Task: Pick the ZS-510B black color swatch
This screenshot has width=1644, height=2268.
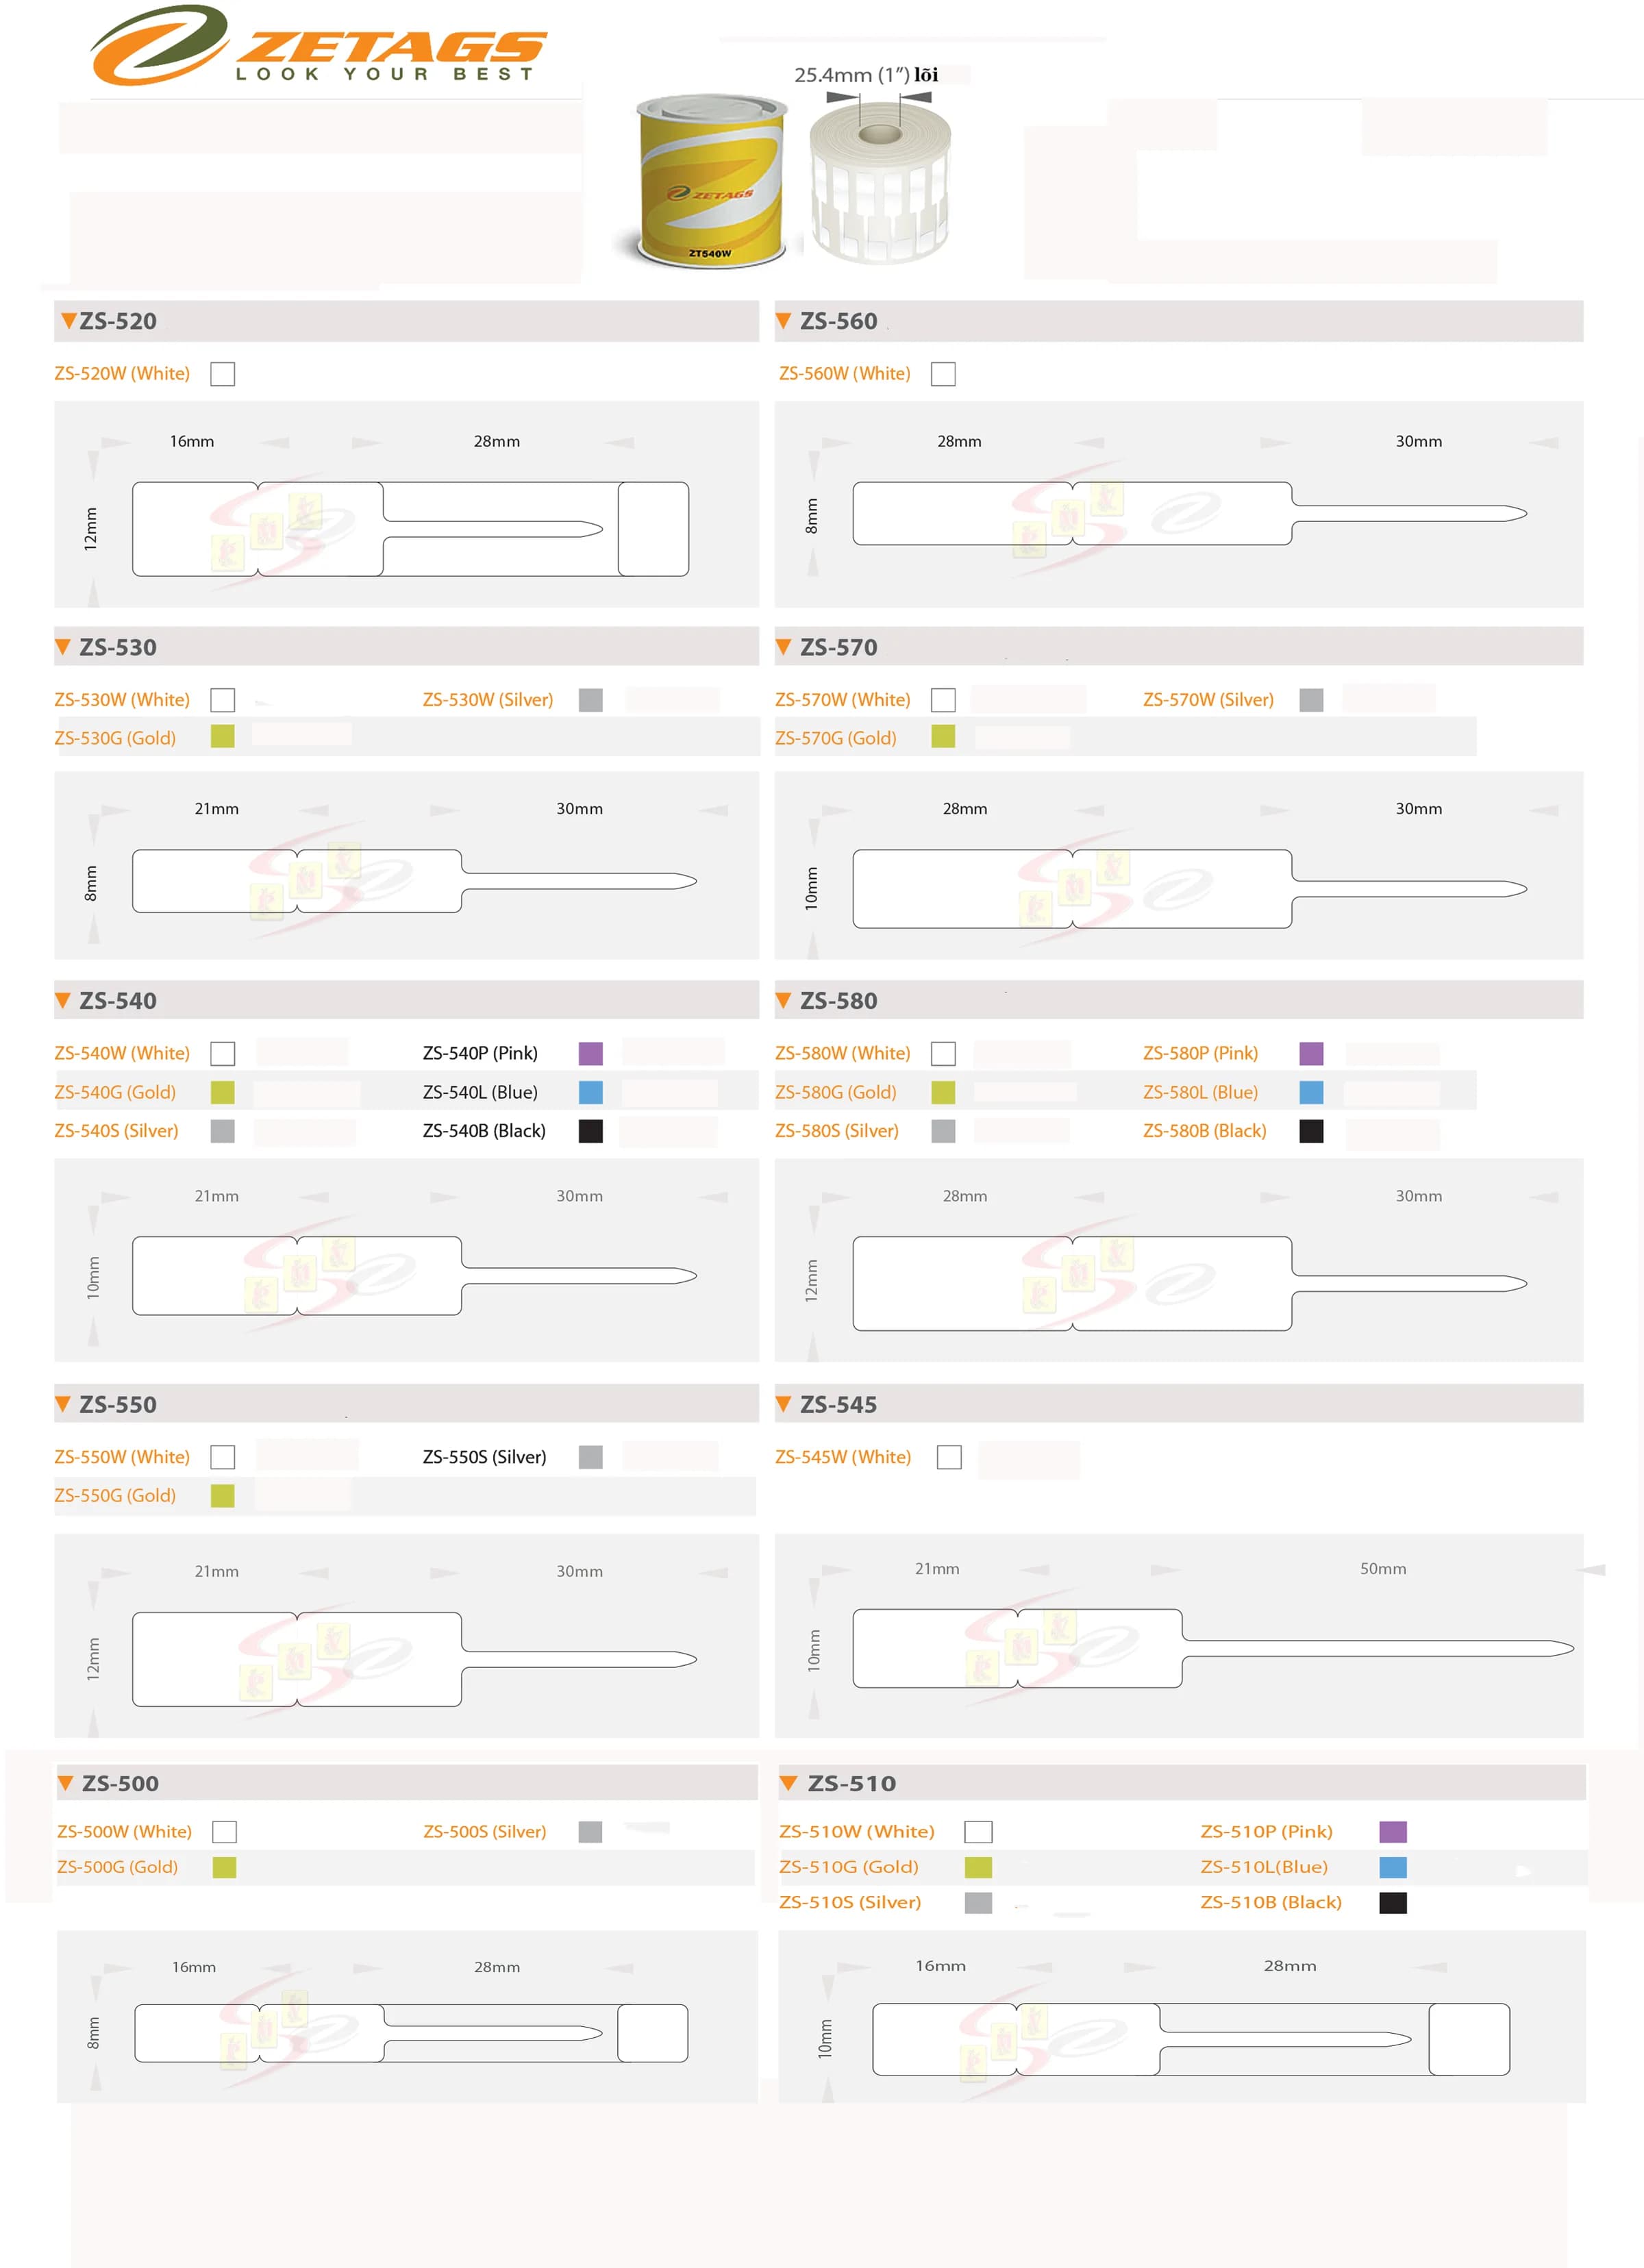Action: 1393,1902
